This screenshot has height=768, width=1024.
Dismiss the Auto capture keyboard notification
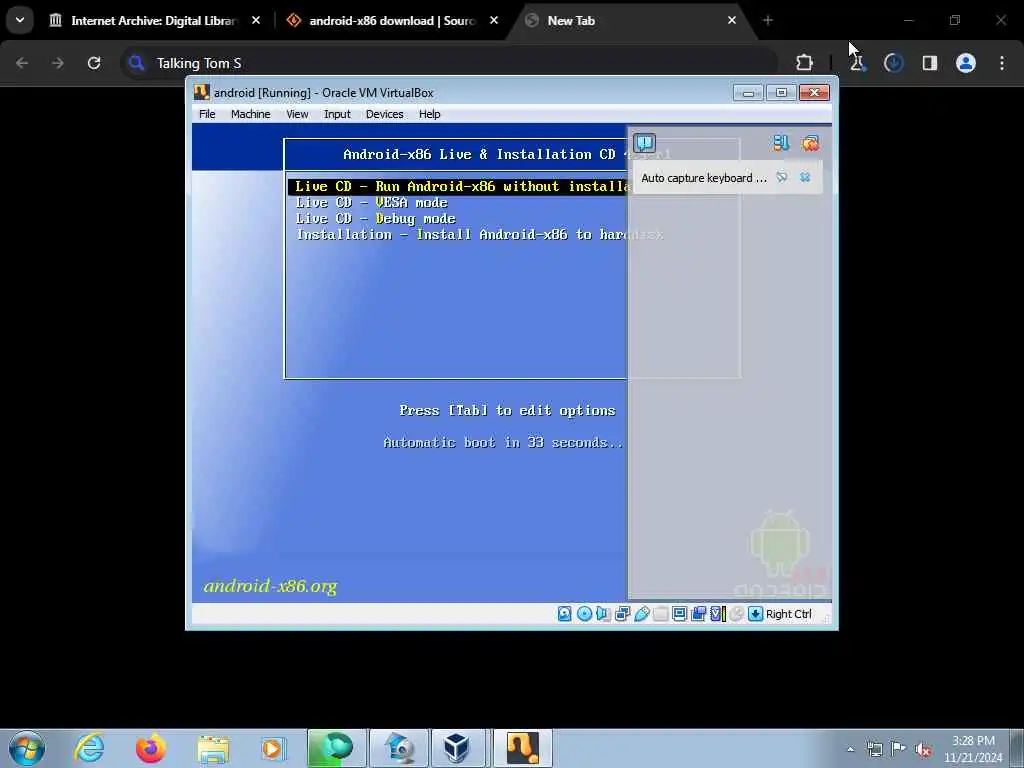[x=805, y=178]
